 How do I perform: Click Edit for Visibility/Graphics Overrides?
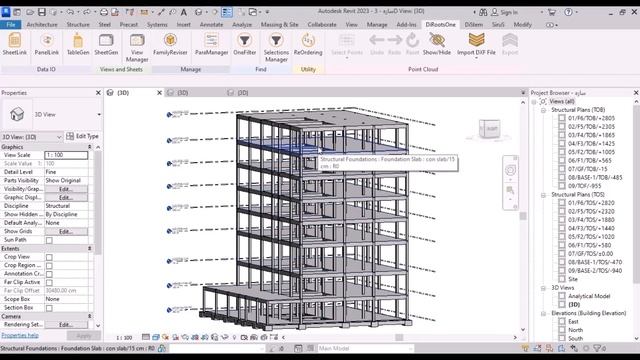pyautogui.click(x=66, y=189)
